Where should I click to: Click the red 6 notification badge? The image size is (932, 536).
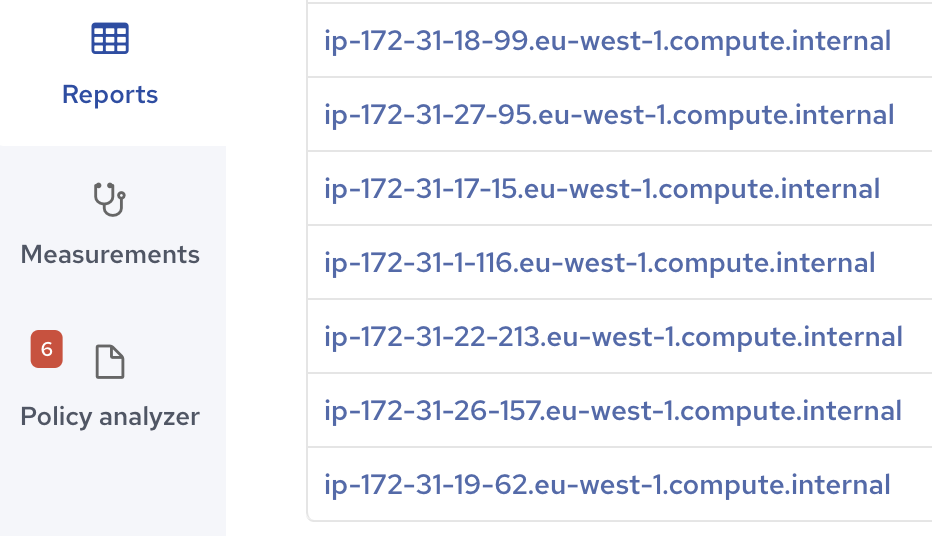(x=47, y=349)
